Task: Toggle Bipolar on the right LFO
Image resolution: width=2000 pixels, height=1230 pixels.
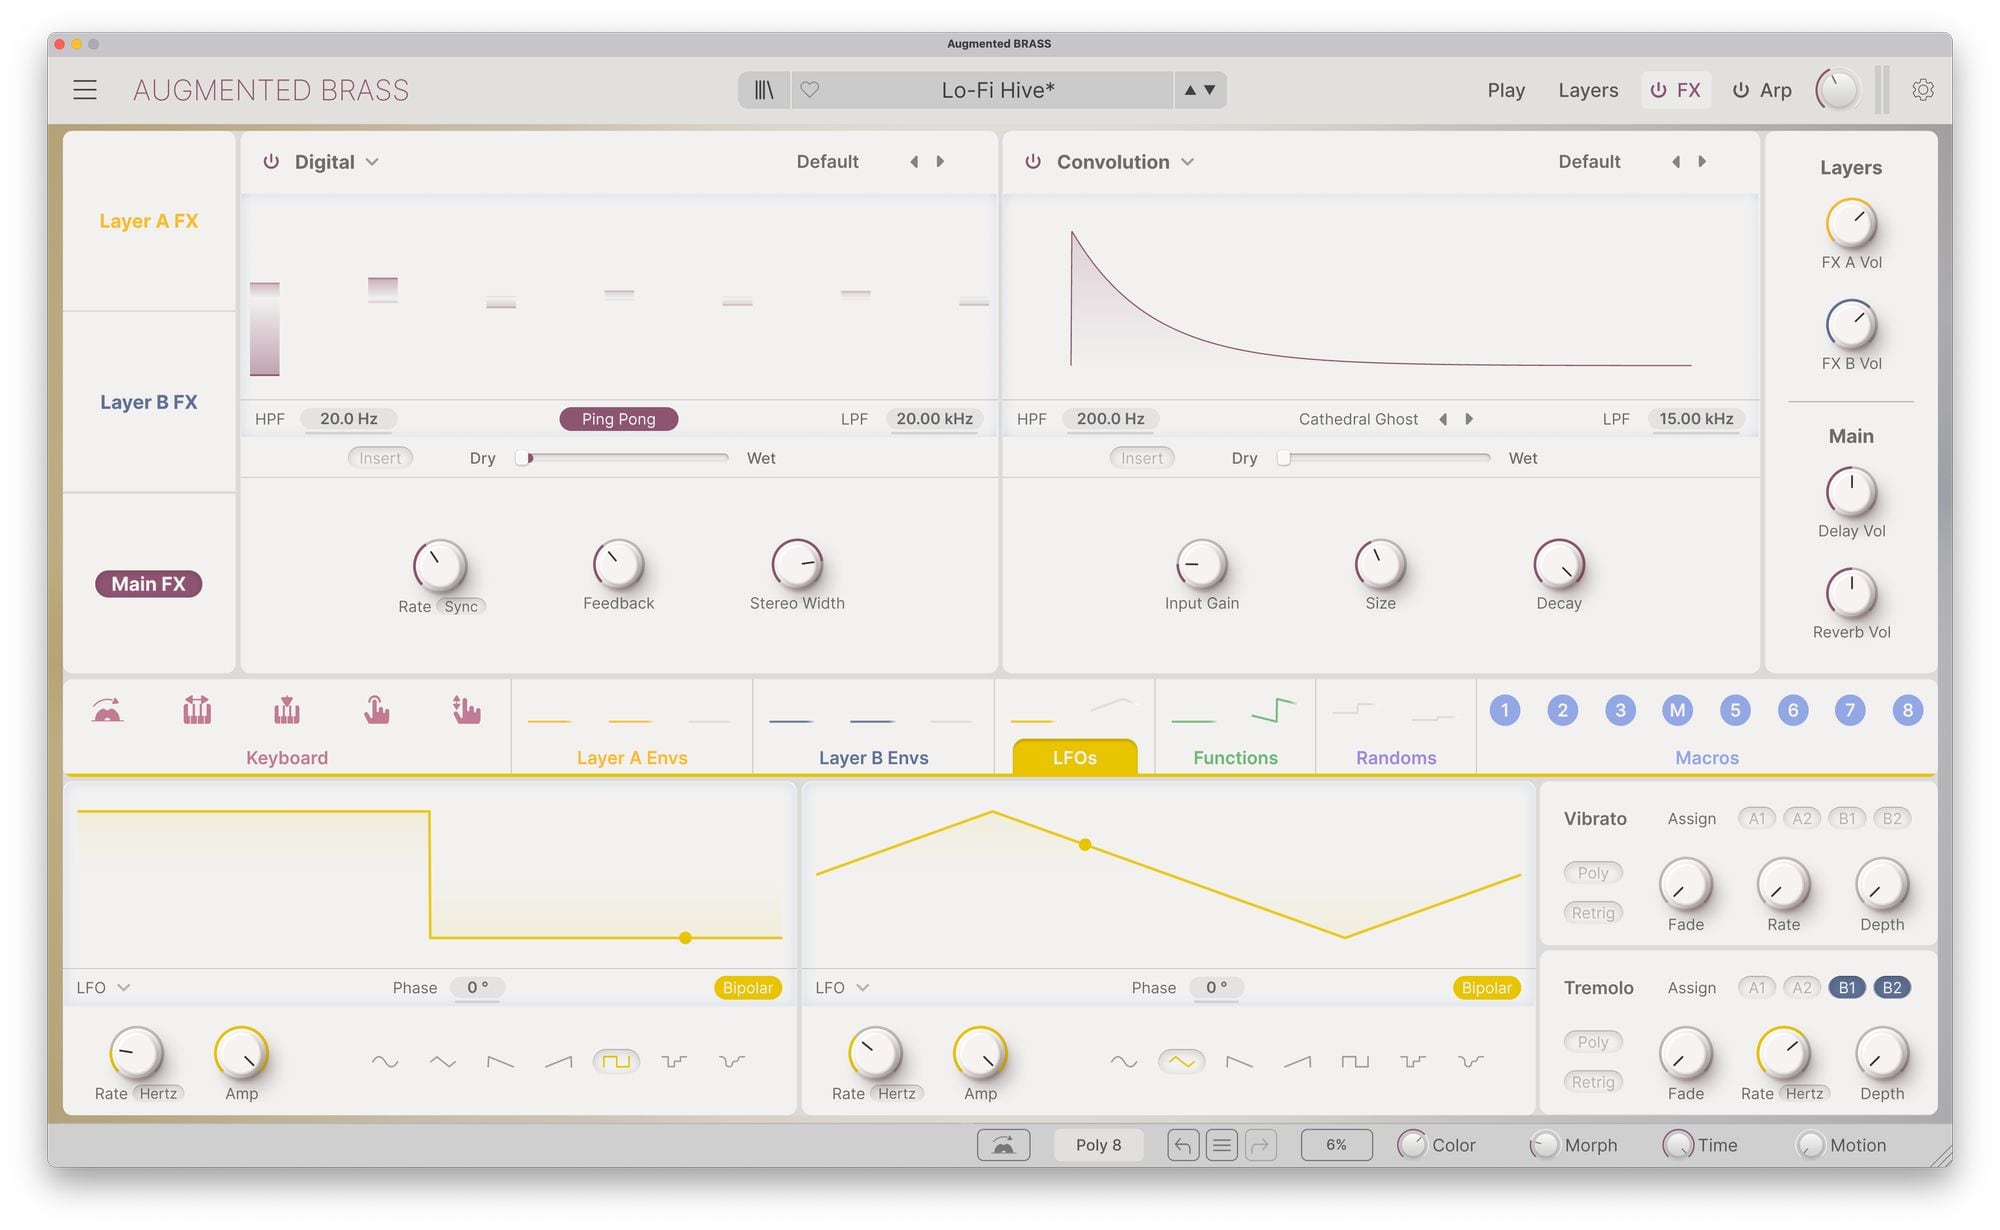Action: (1487, 988)
